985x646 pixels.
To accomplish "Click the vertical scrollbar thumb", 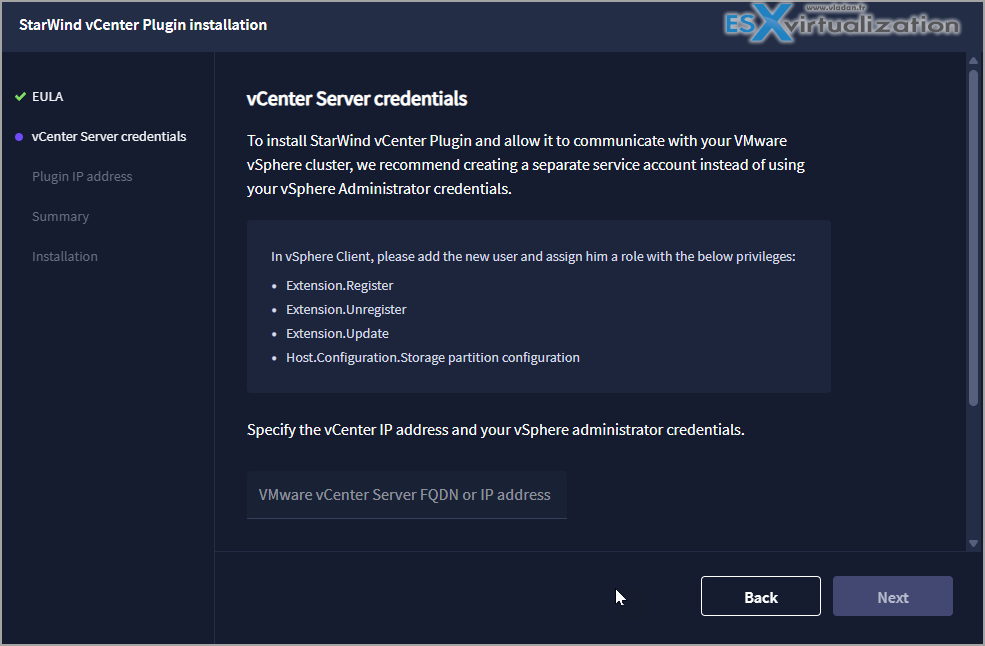I will point(973,238).
